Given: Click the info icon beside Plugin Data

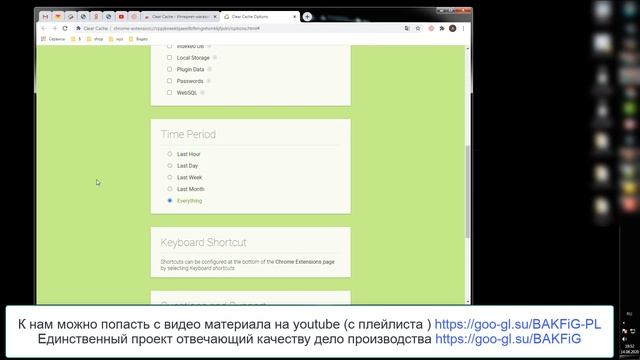Looking at the screenshot, I should click(209, 69).
